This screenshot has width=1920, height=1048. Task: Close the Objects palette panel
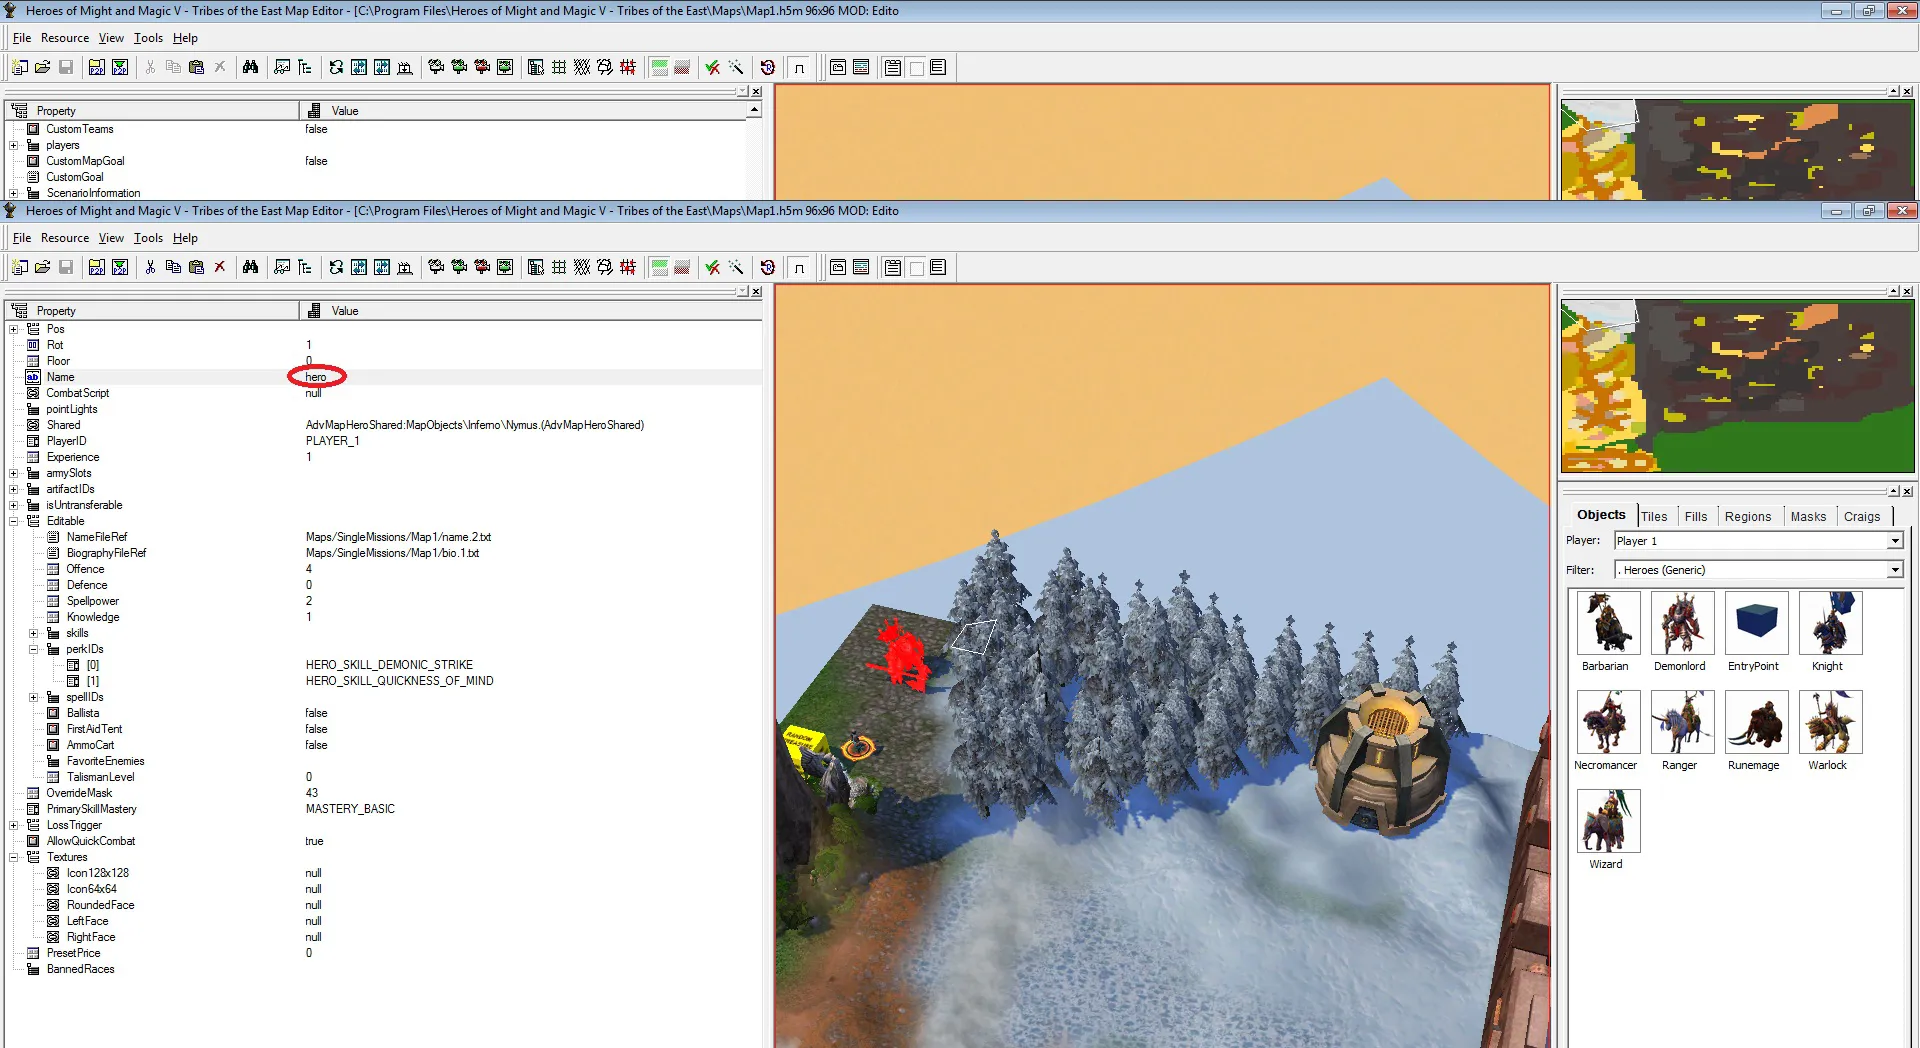[1907, 491]
